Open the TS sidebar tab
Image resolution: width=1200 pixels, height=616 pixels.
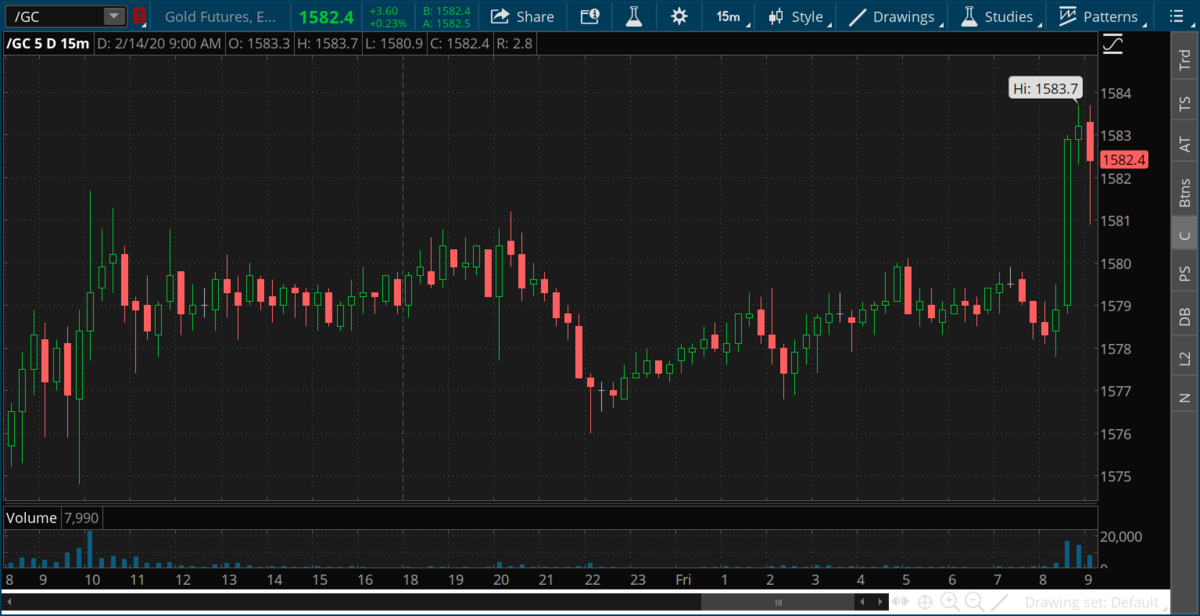[x=1184, y=103]
